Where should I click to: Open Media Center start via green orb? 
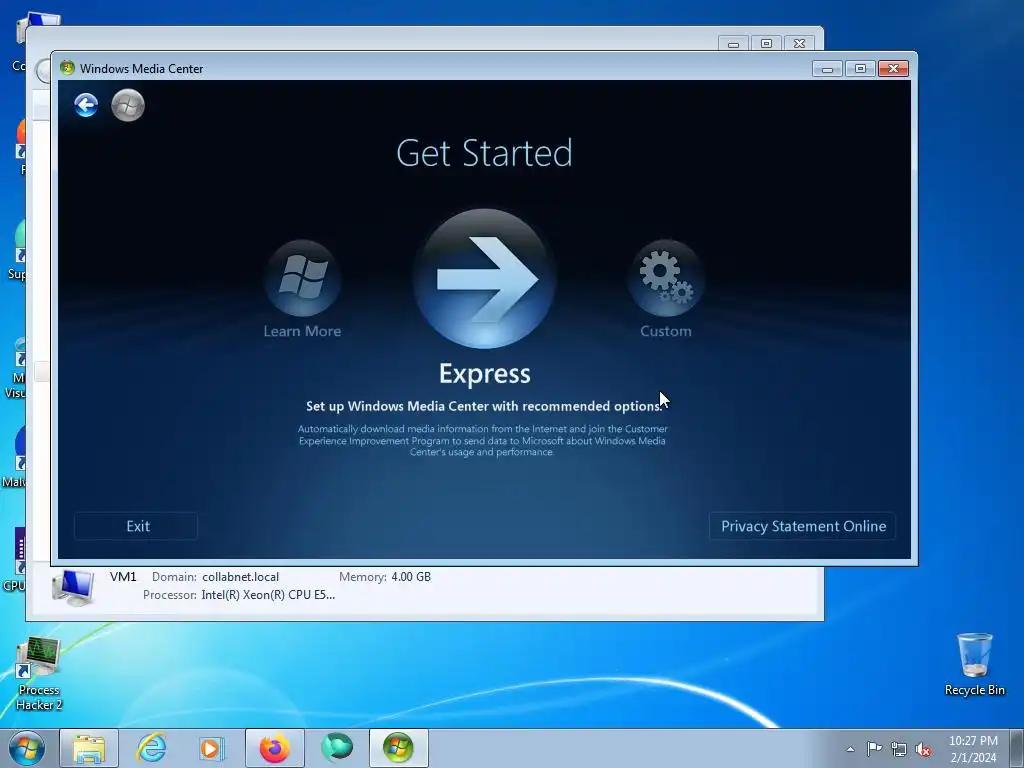click(x=128, y=105)
